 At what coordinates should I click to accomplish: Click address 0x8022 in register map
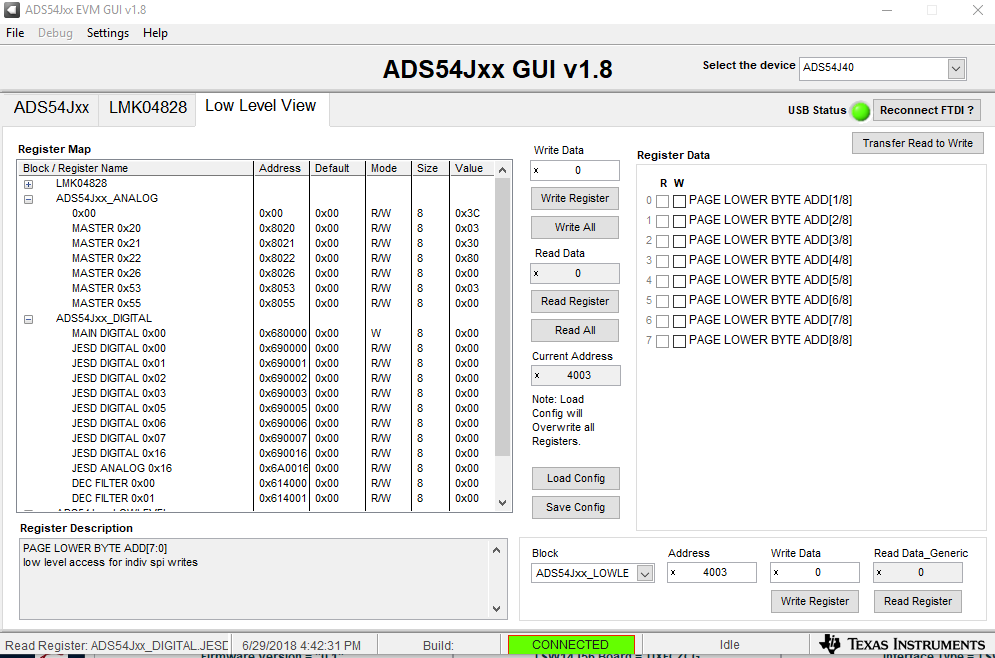pos(277,259)
